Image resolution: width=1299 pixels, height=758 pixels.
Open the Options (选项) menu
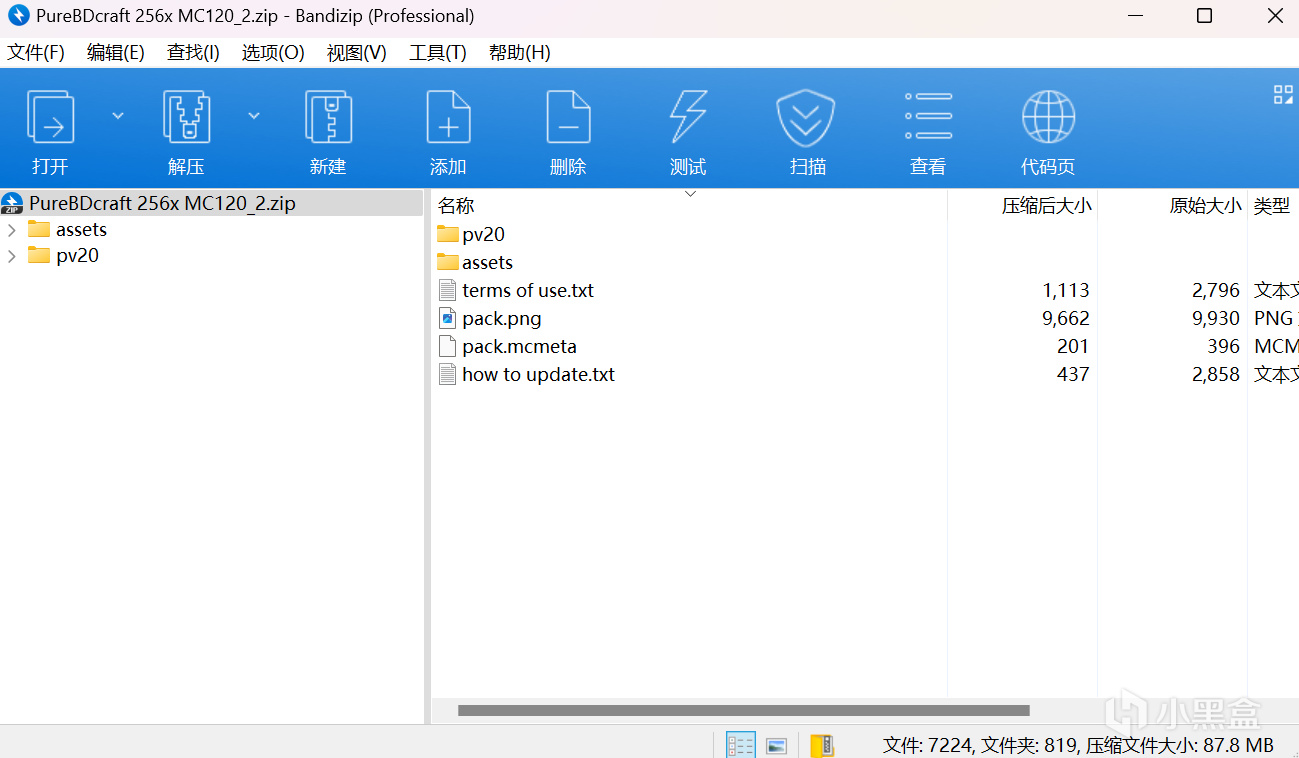[x=273, y=53]
